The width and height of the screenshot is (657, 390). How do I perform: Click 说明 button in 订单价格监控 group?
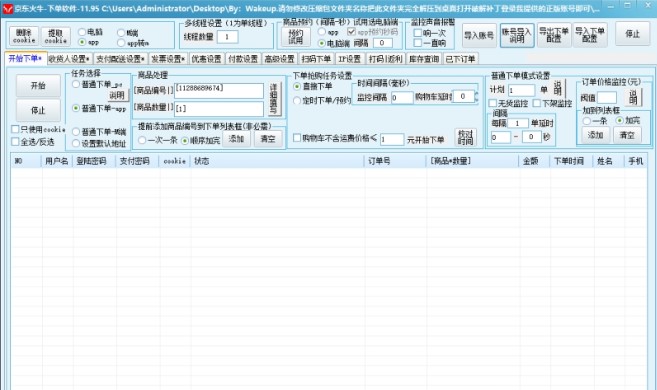pyautogui.click(x=633, y=97)
